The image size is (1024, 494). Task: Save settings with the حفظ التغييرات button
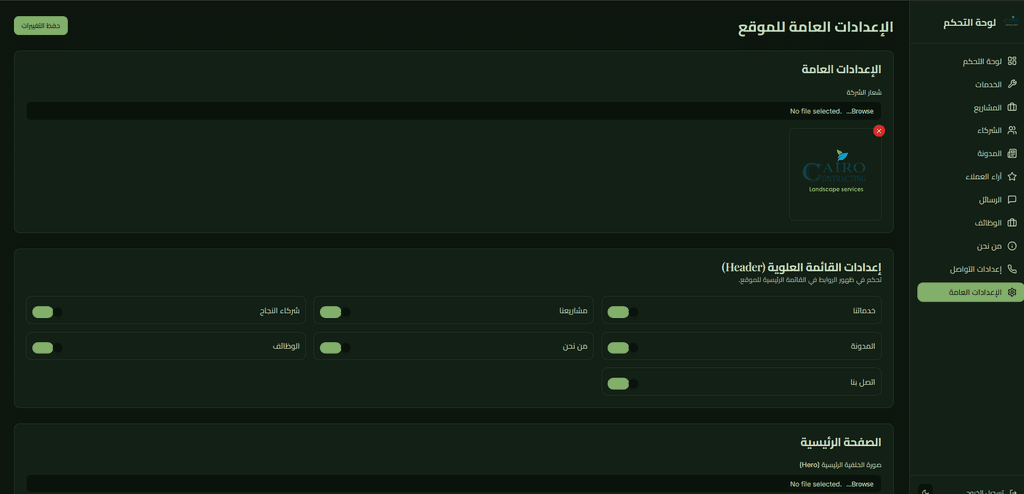[x=40, y=25]
